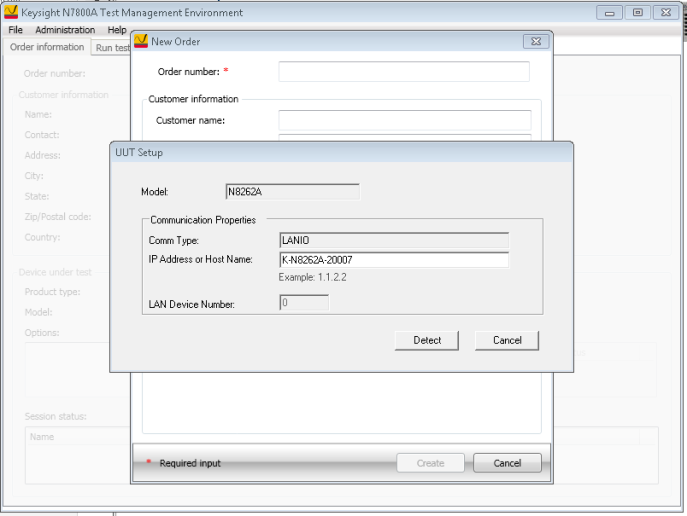Click the 'Contact:' label in main window
687x516 pixels.
tap(42, 135)
